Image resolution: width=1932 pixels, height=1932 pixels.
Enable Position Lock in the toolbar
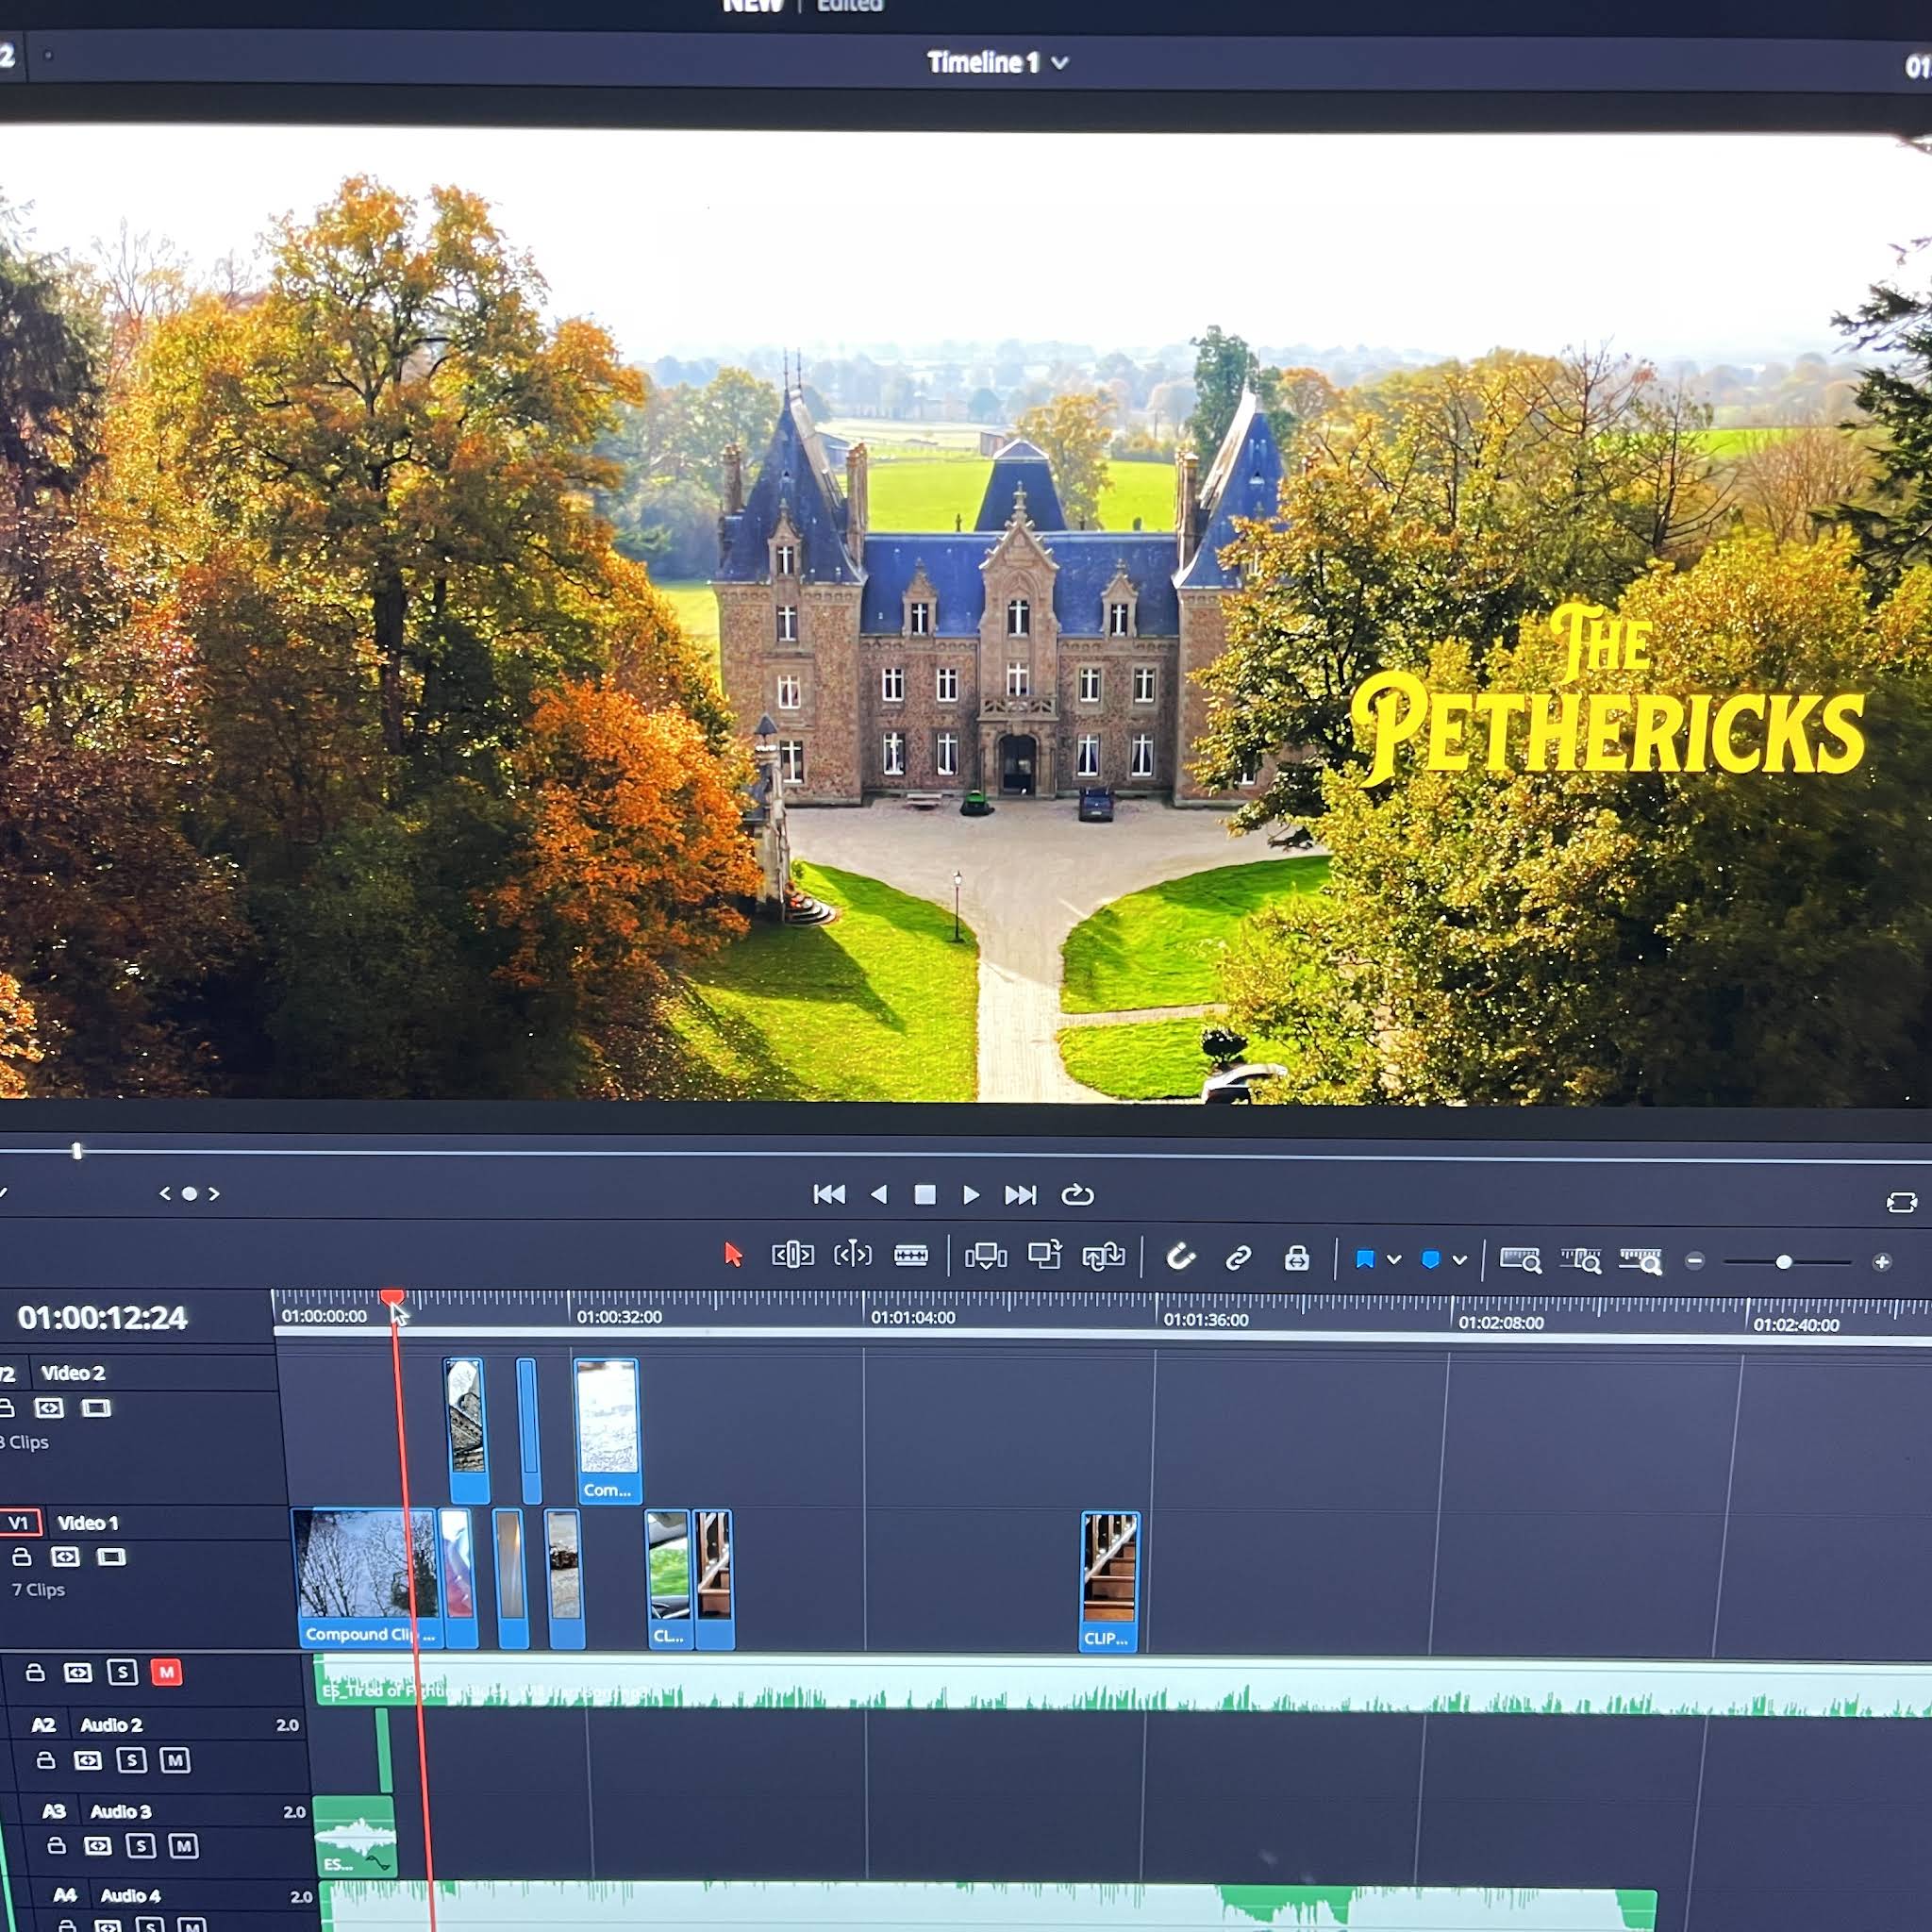click(x=1297, y=1258)
